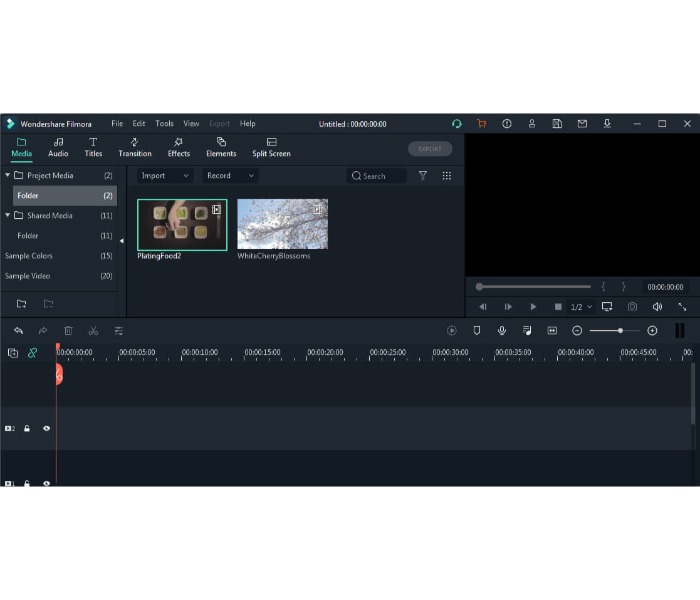Click the mark in brace

[603, 287]
